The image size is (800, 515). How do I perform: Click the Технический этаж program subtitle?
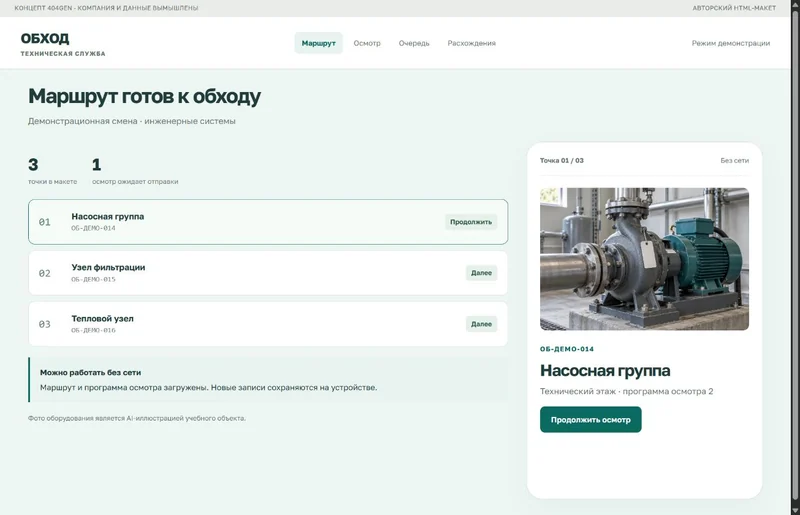627,391
